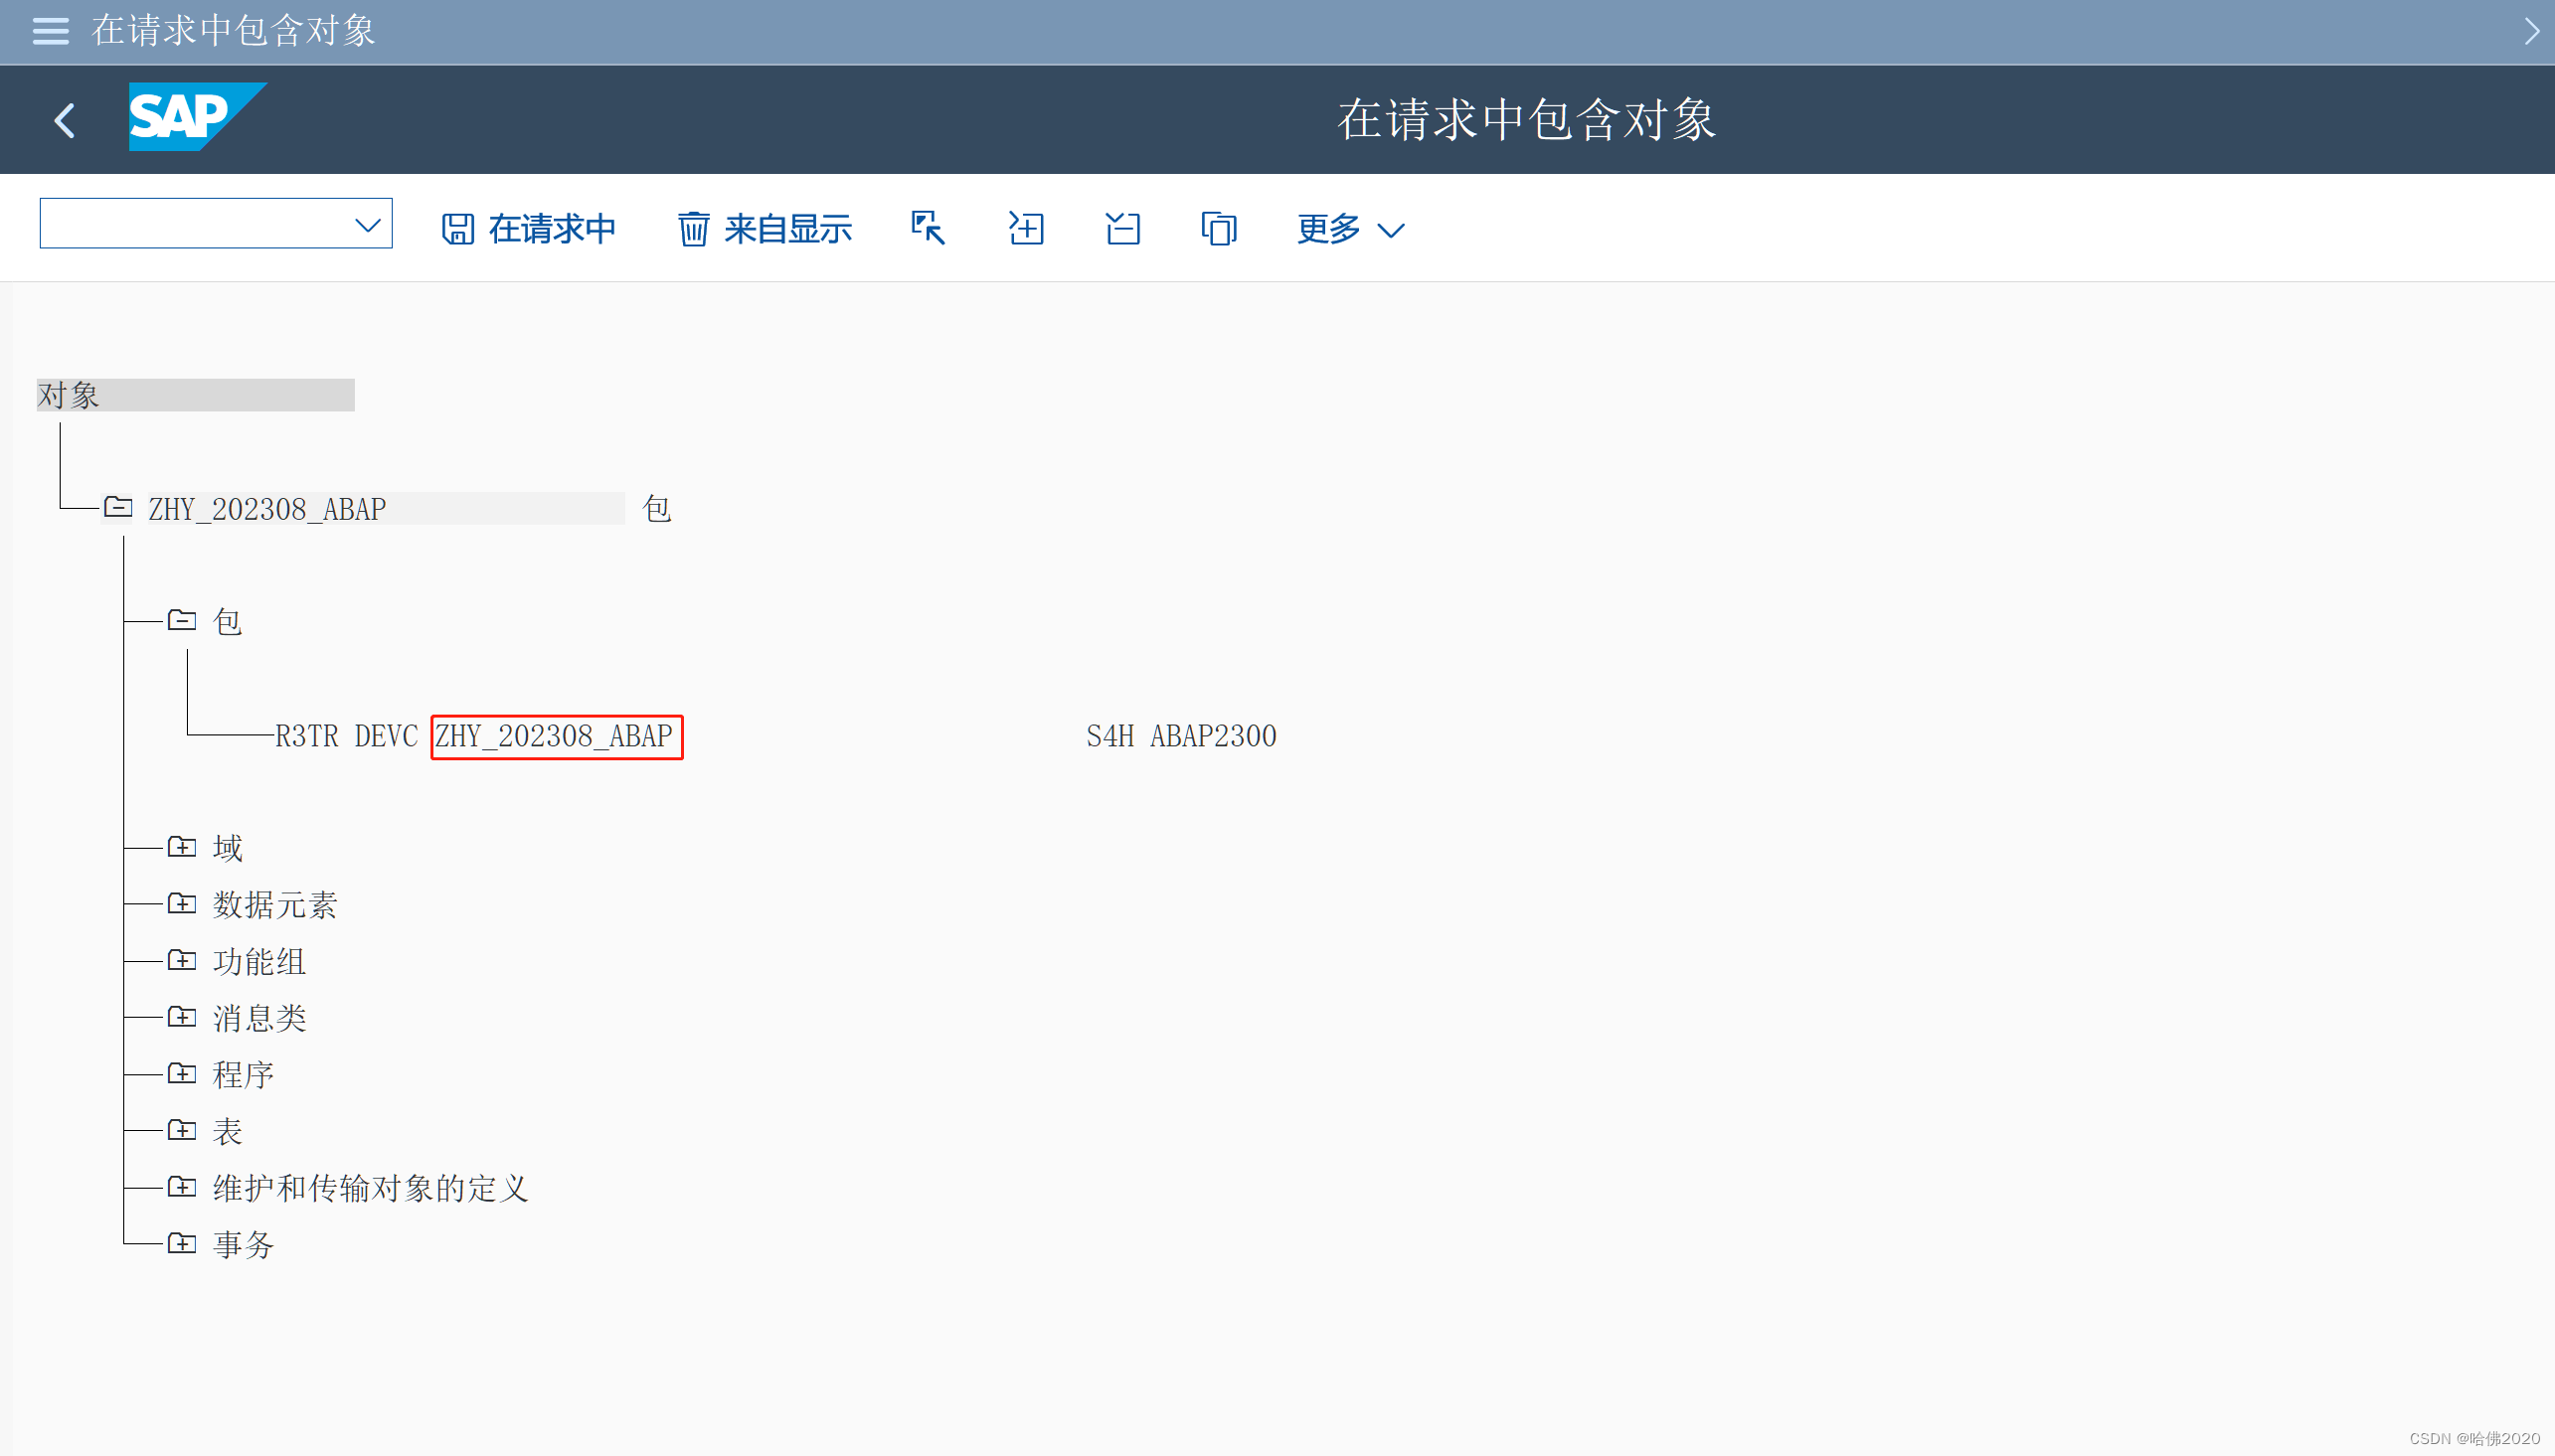Open the 更多 menu
2555x1456 pixels.
click(1350, 229)
